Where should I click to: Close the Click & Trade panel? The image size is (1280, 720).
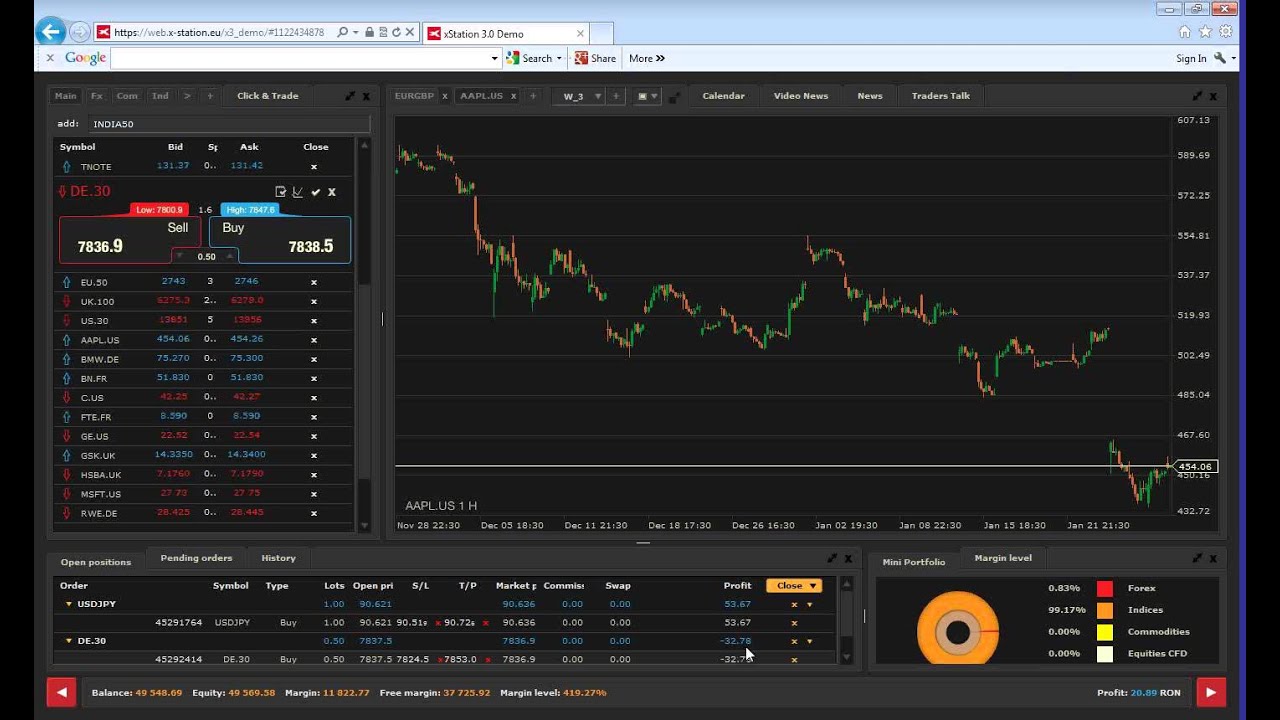click(x=366, y=96)
